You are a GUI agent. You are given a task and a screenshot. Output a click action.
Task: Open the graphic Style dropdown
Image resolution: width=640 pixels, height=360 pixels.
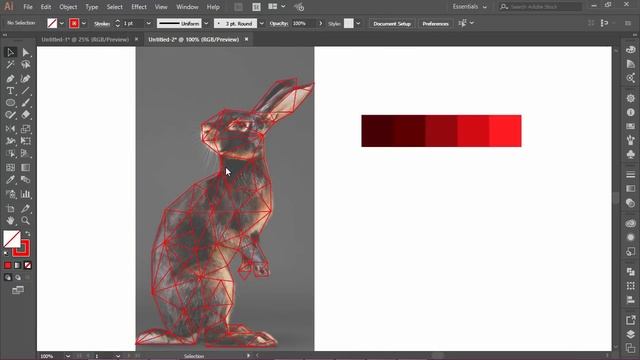tap(358, 23)
